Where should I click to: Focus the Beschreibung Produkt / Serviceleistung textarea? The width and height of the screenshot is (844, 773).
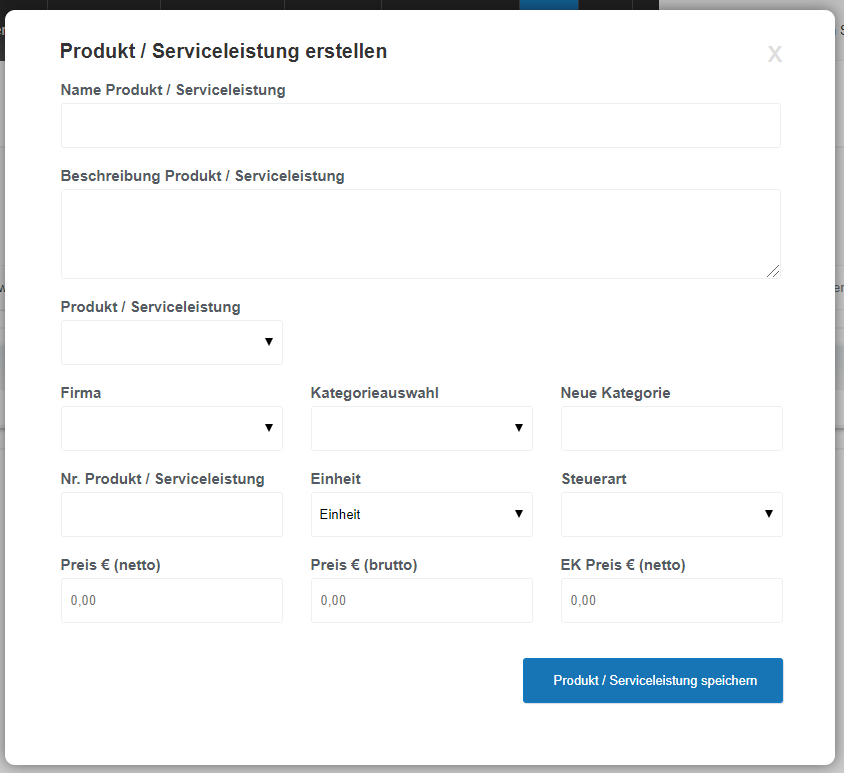click(x=420, y=234)
